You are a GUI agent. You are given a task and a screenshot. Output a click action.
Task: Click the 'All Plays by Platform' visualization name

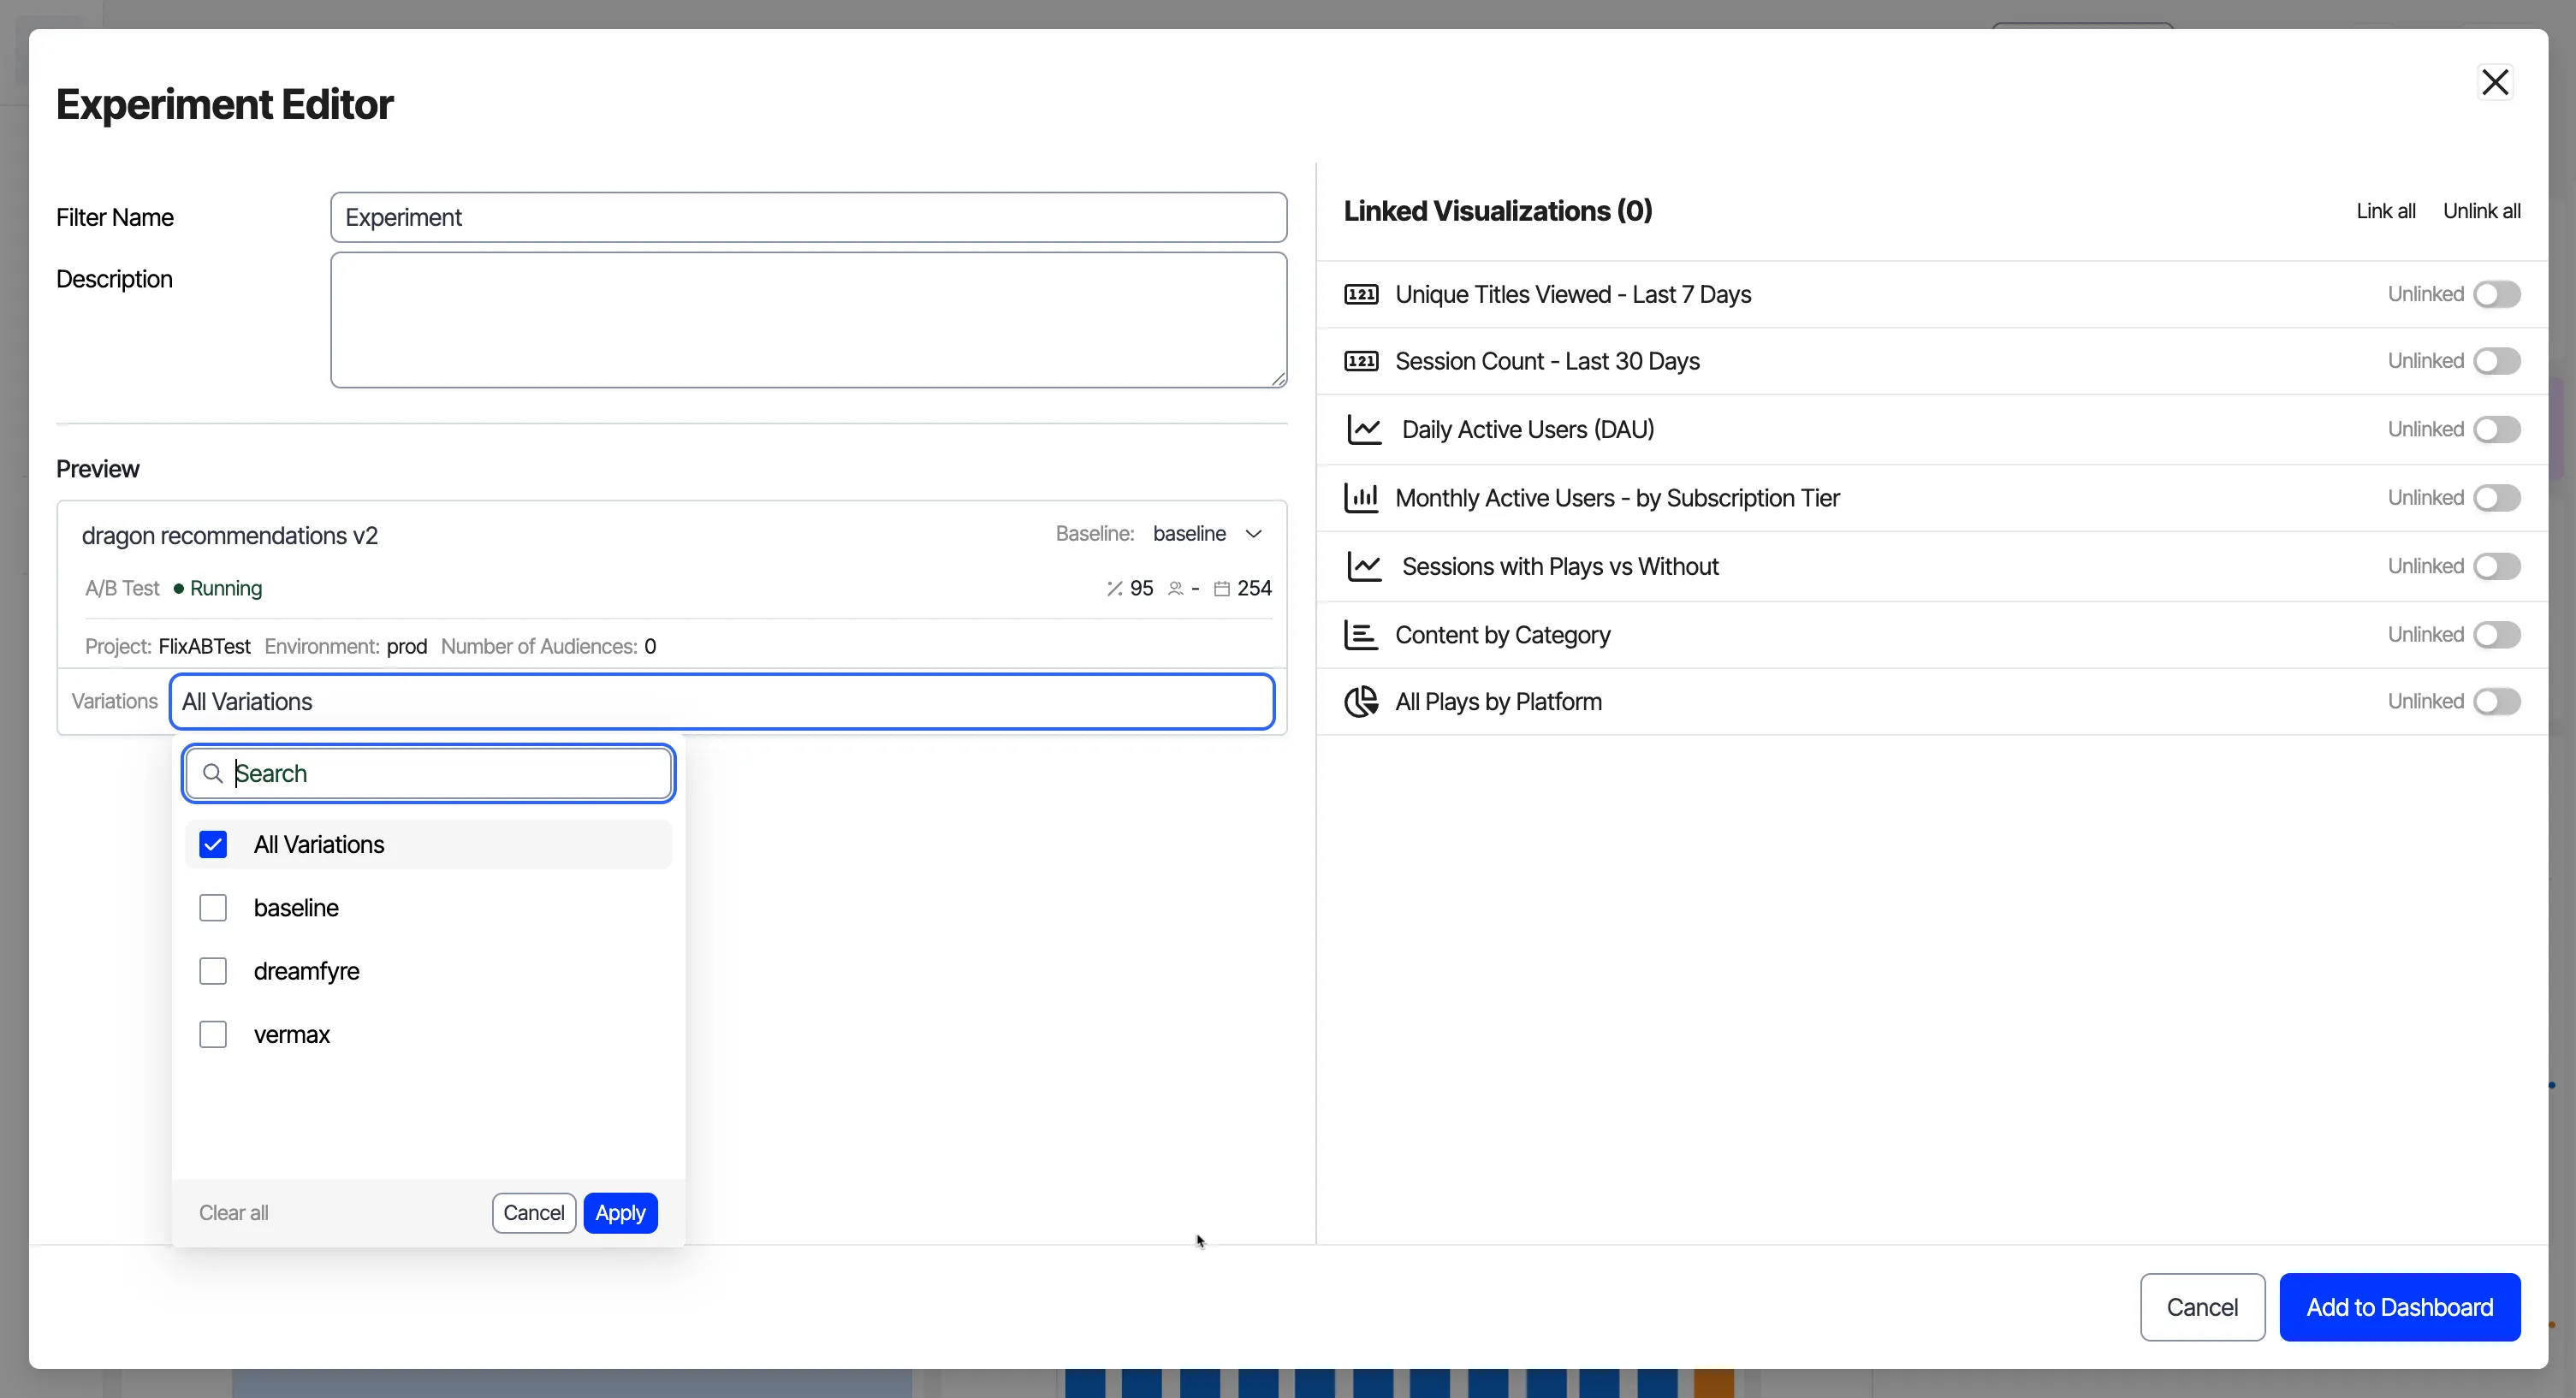[1498, 702]
